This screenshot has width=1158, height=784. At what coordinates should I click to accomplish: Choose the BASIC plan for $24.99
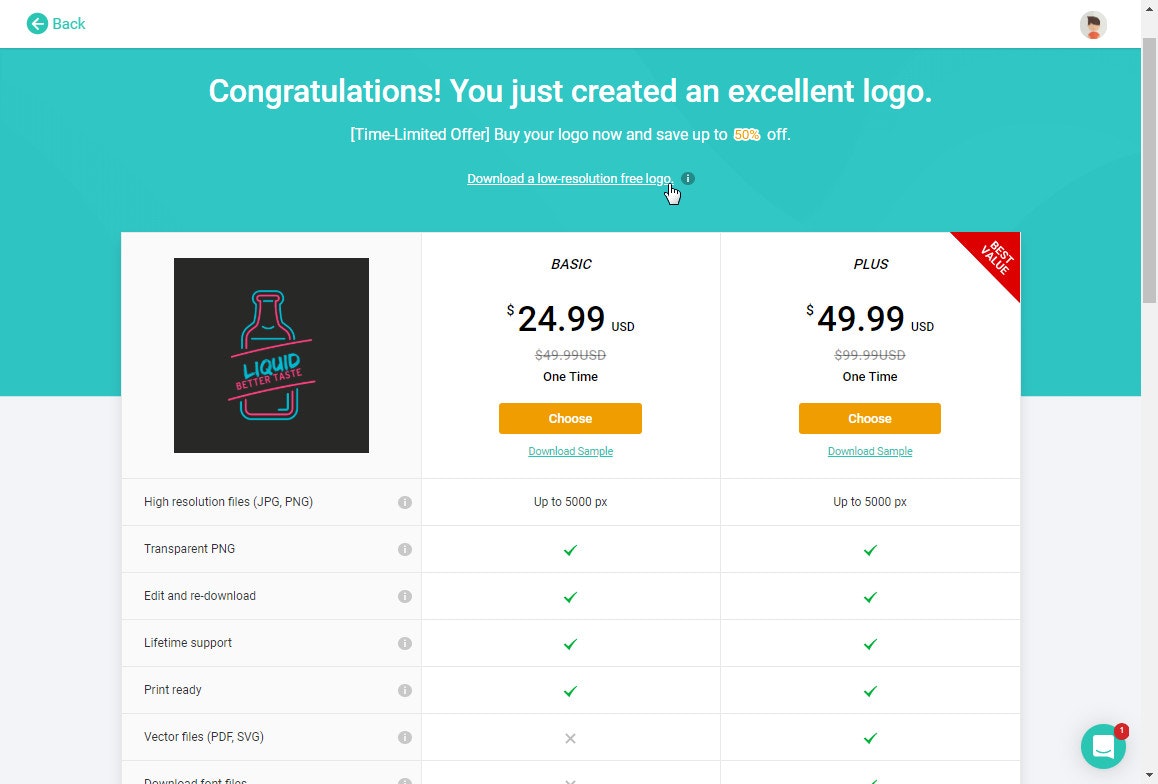[x=570, y=418]
